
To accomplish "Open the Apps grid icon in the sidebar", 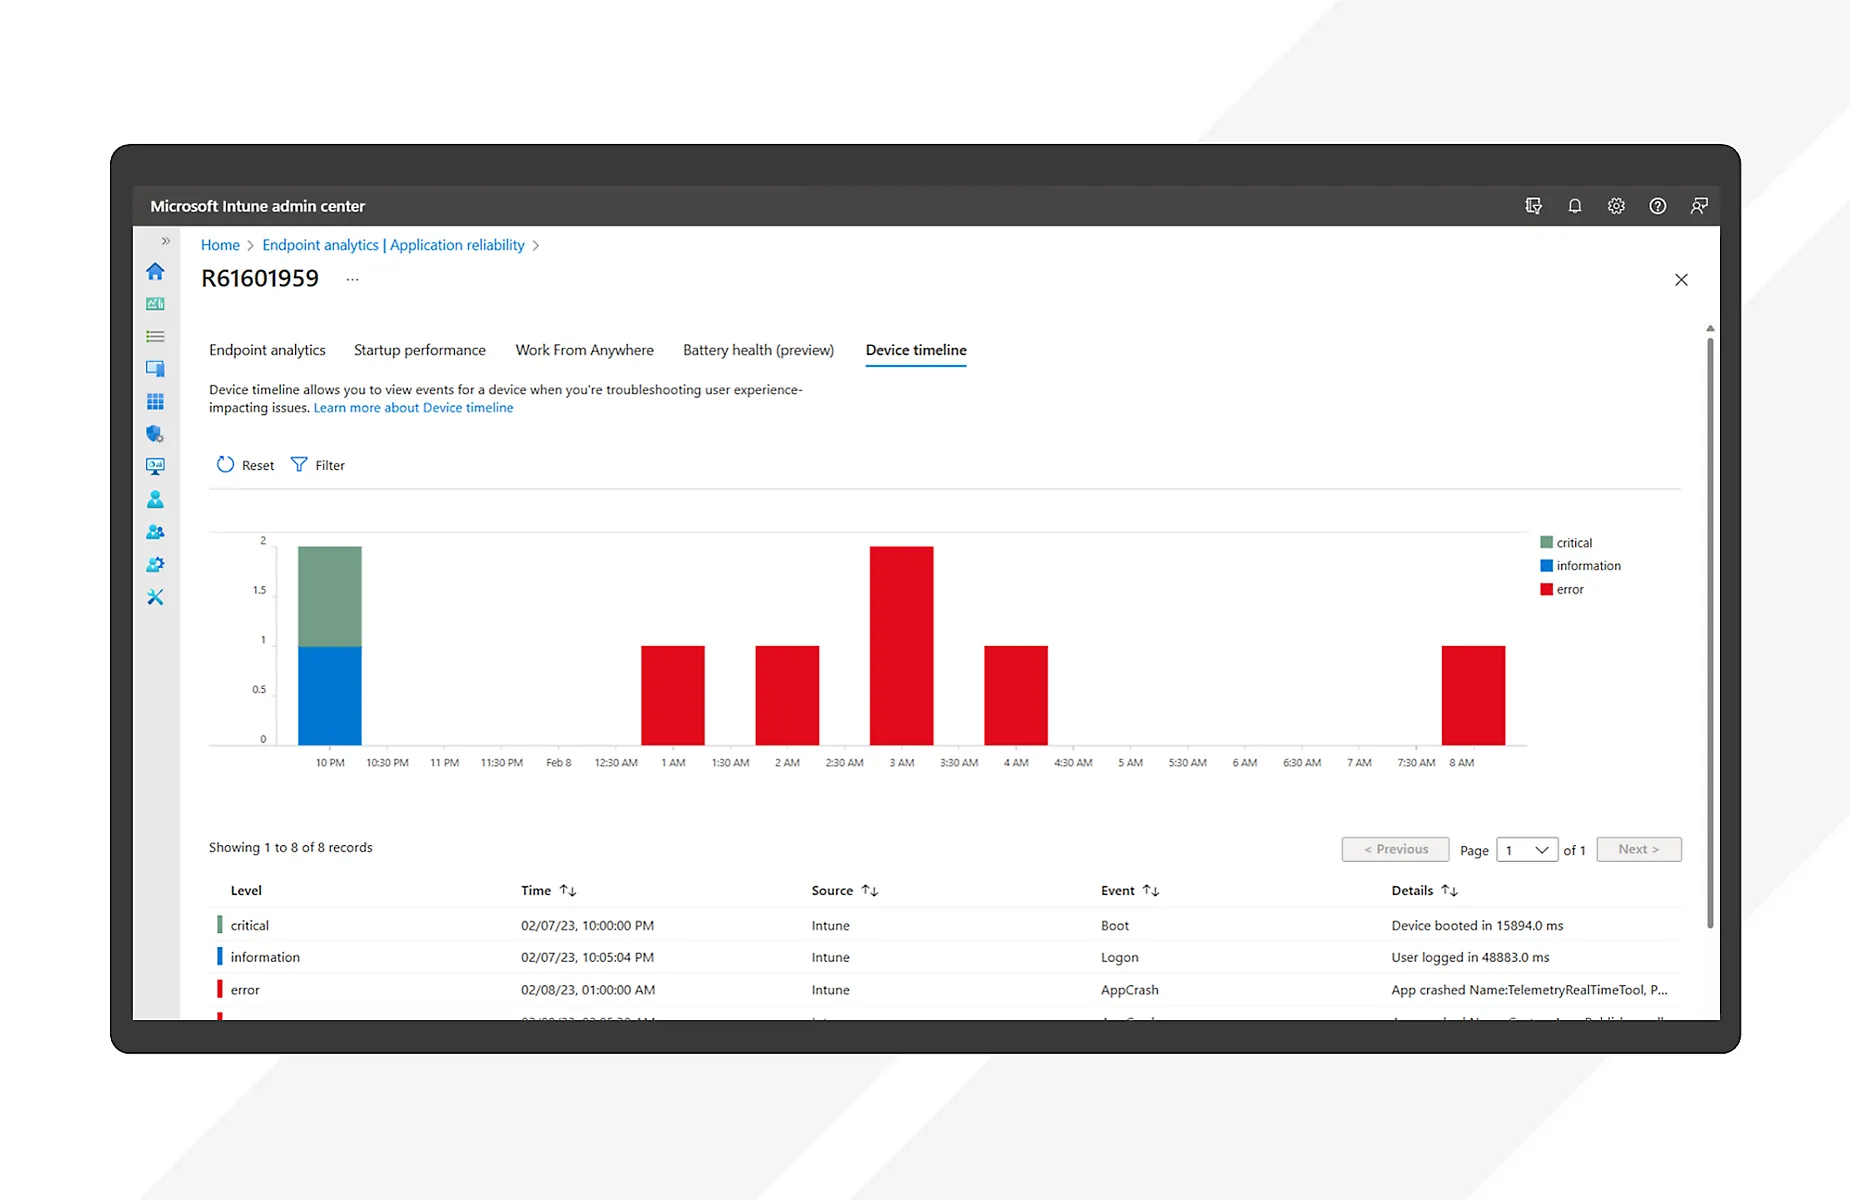I will [x=155, y=402].
